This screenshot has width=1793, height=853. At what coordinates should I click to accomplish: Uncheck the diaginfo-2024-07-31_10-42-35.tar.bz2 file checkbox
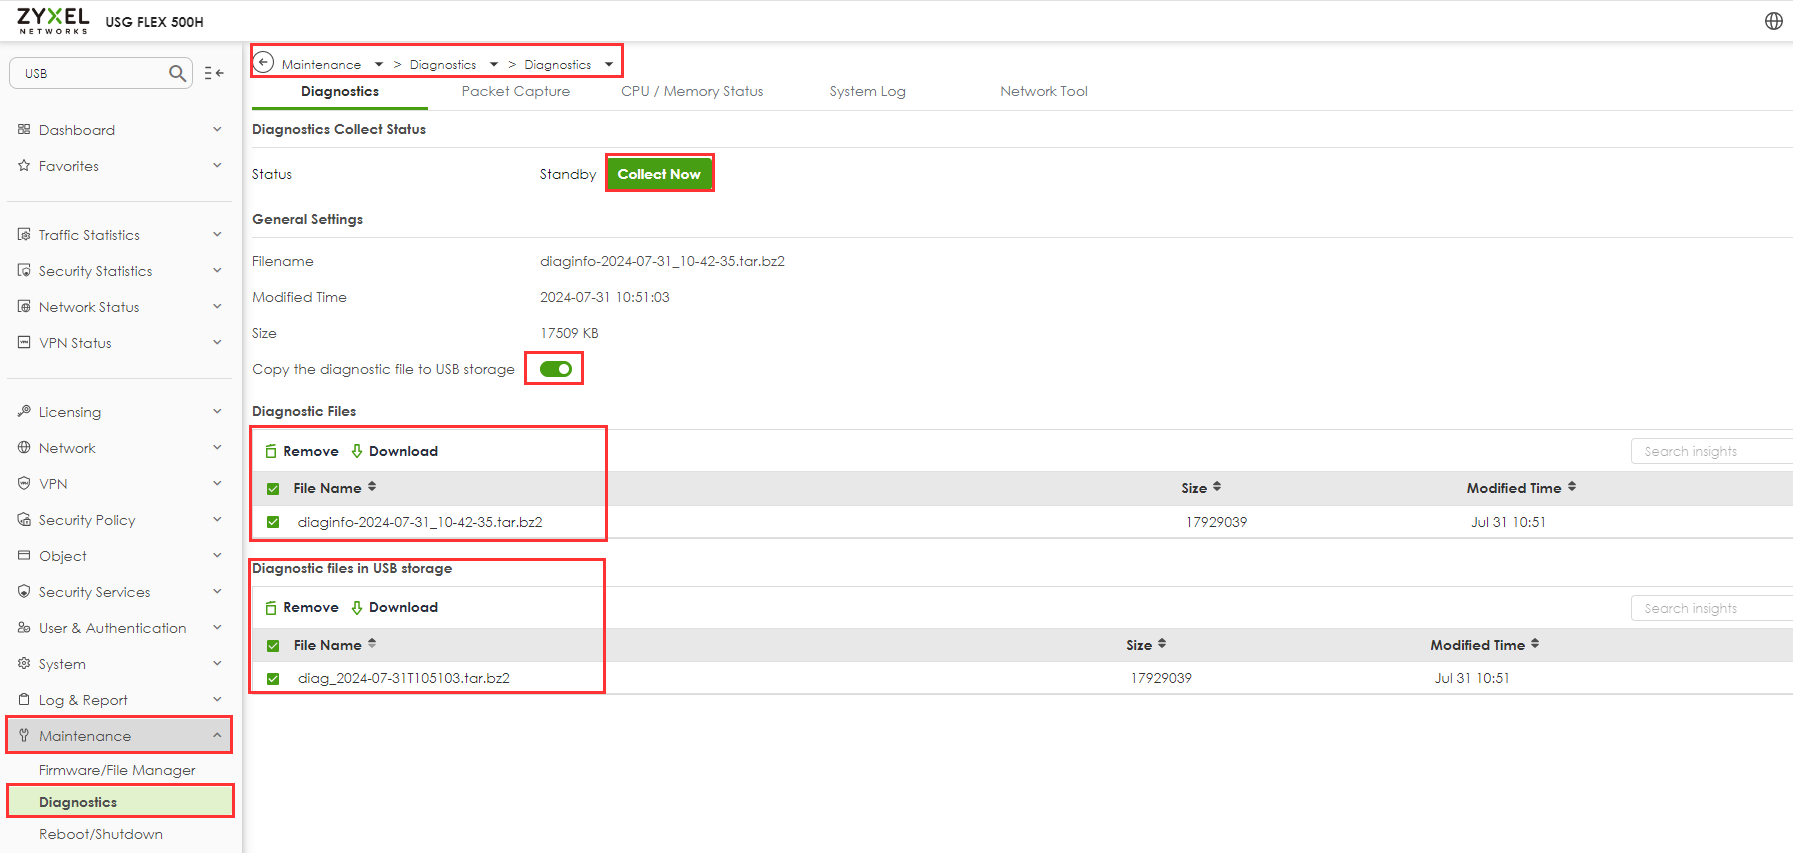tap(273, 522)
